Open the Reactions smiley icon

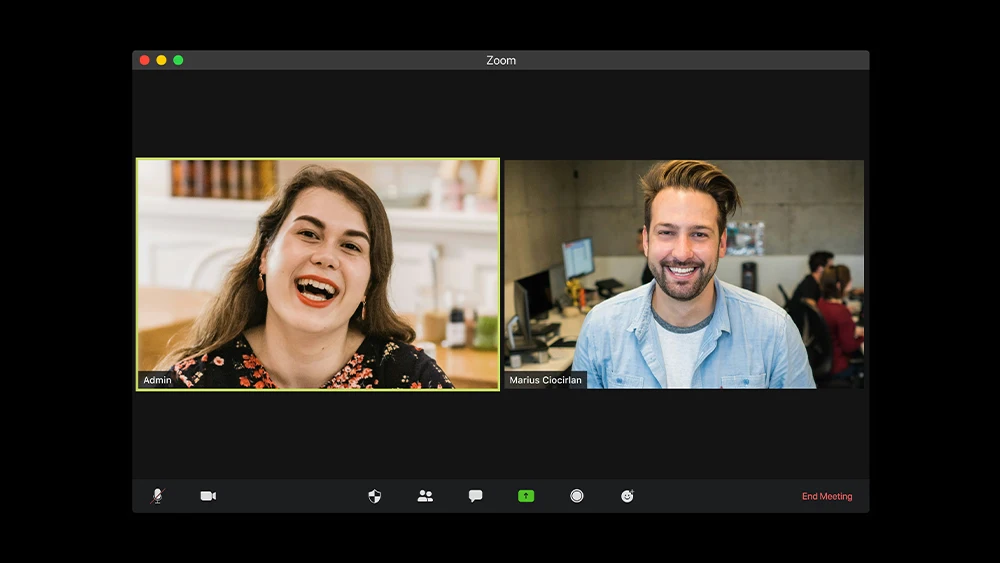tap(628, 496)
